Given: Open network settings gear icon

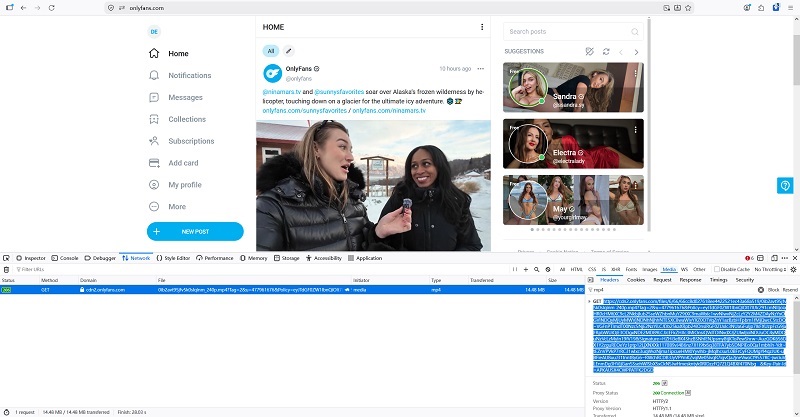Looking at the screenshot, I should (x=793, y=269).
